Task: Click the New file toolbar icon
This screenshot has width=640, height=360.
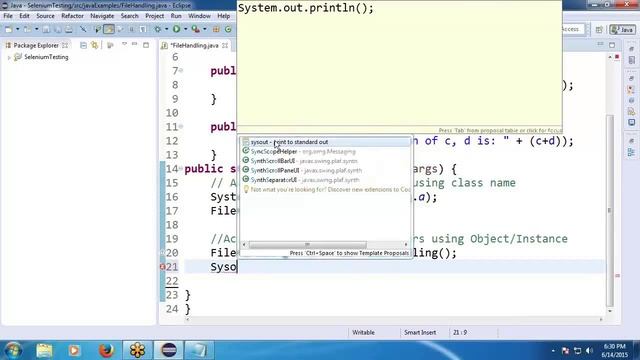Action: (9, 29)
